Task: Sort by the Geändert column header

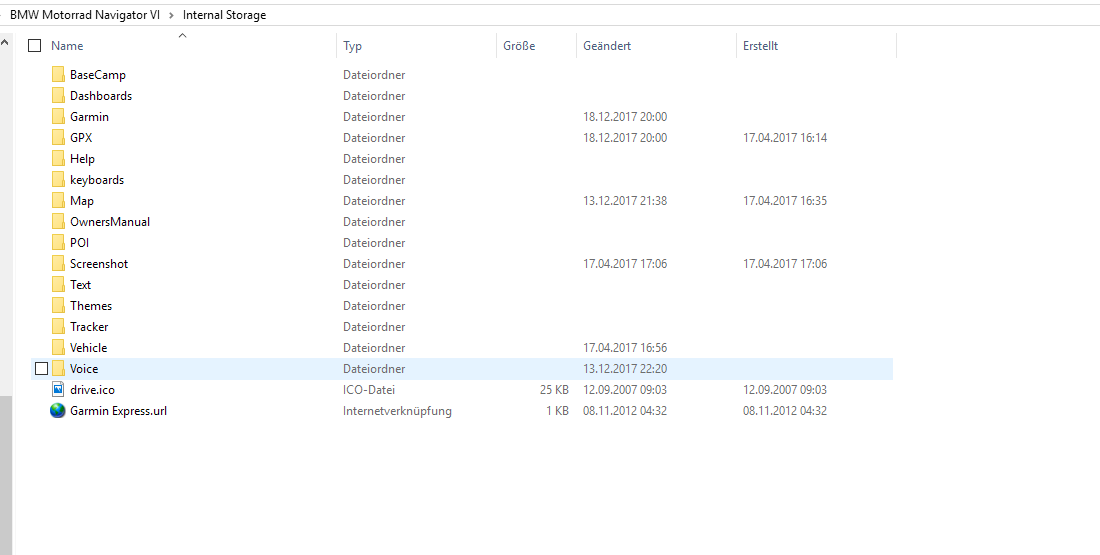Action: 607,46
